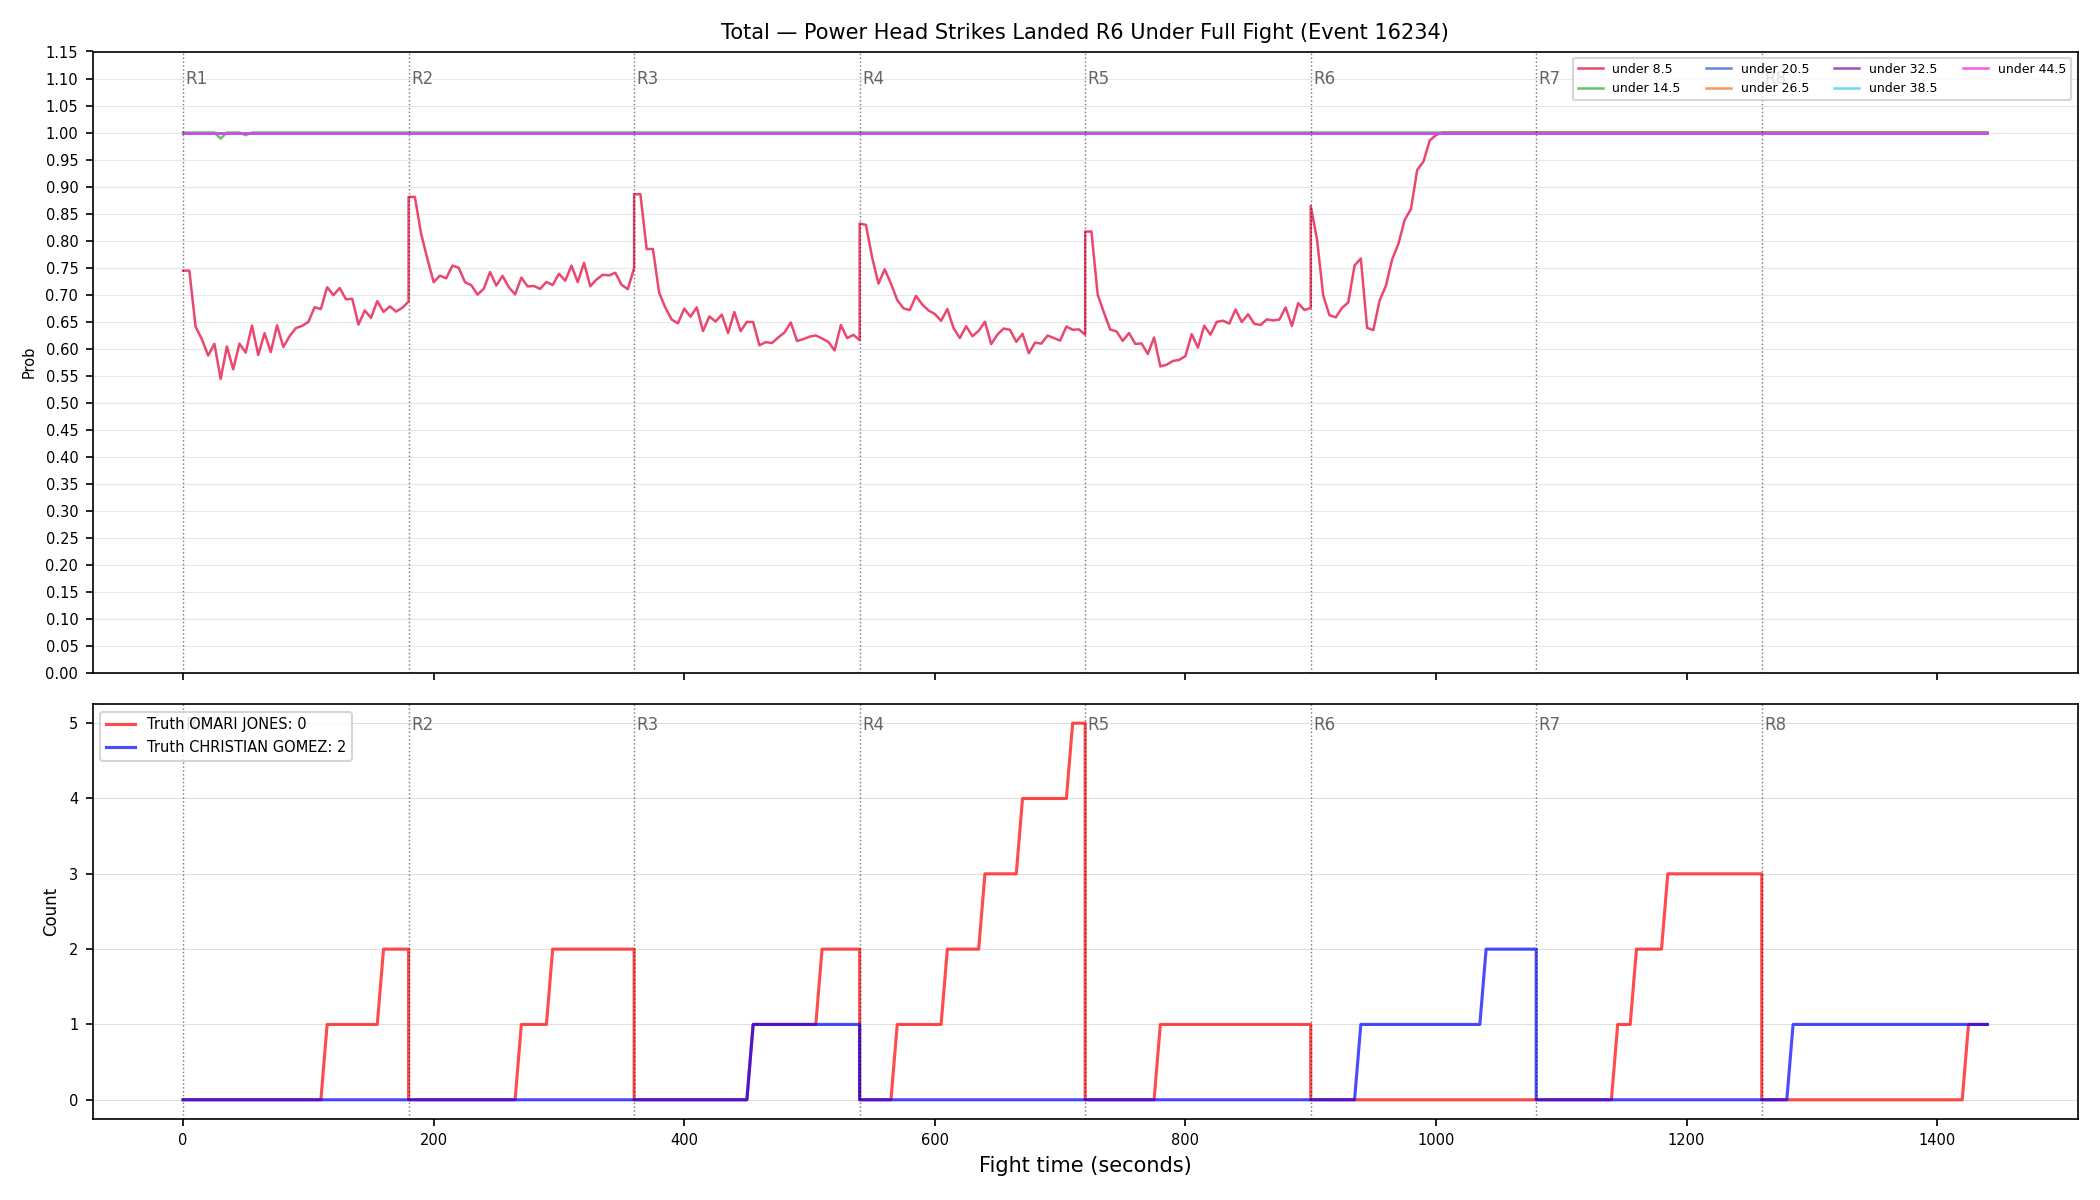Click the 3 tick on the Count axis
2100x1200 pixels.
[x=73, y=874]
